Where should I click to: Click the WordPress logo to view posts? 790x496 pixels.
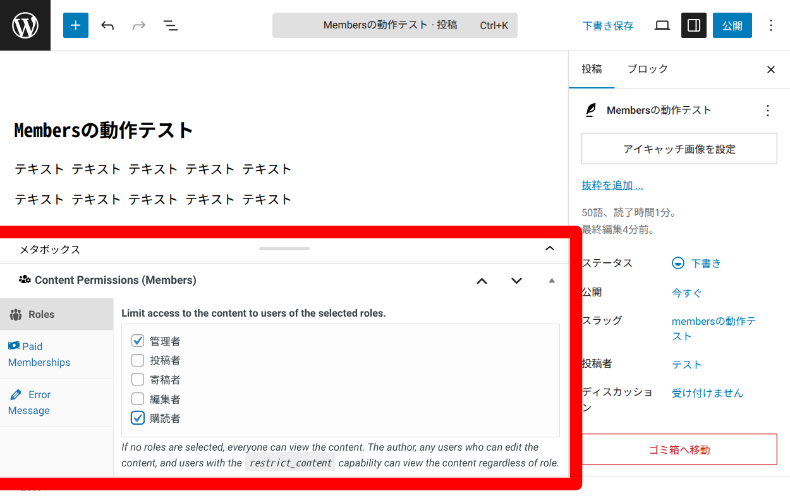(25, 25)
